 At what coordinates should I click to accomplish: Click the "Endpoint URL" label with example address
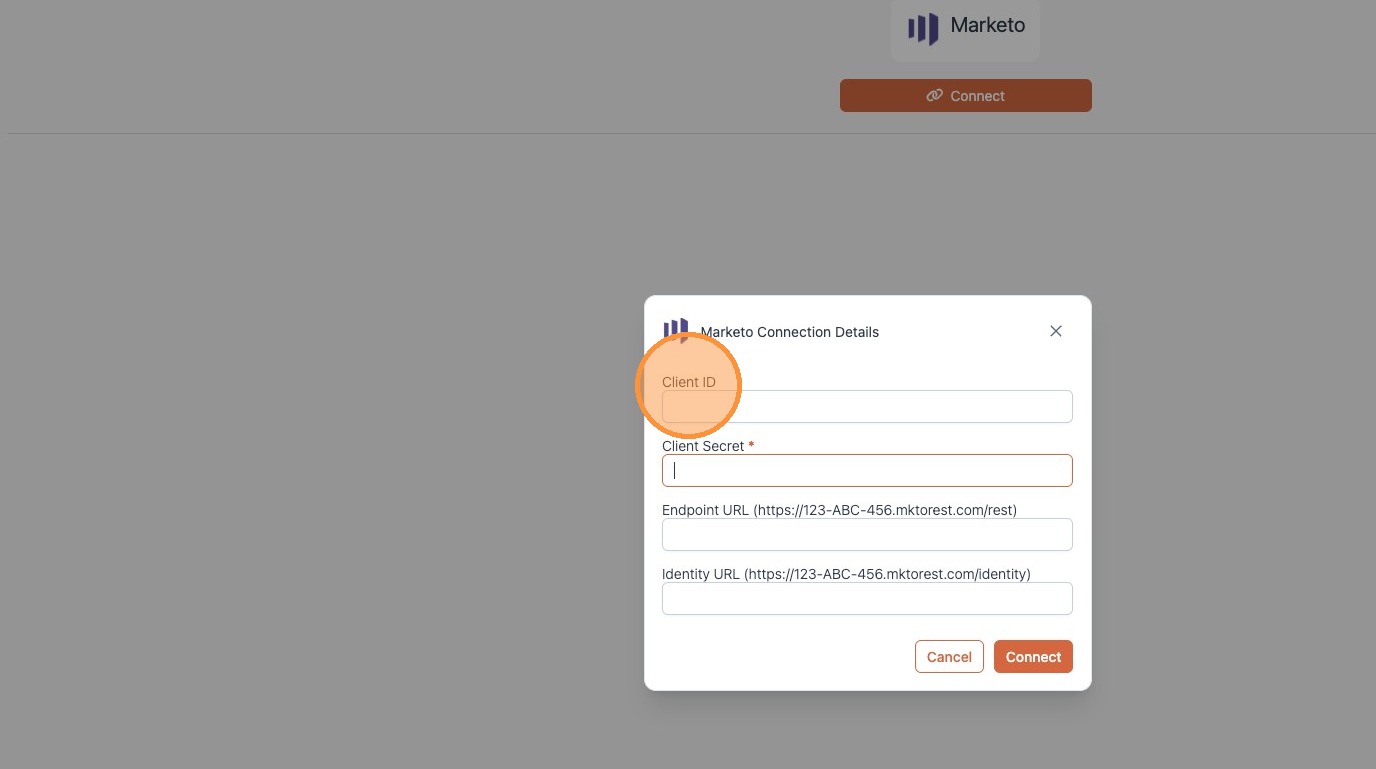[x=839, y=510]
